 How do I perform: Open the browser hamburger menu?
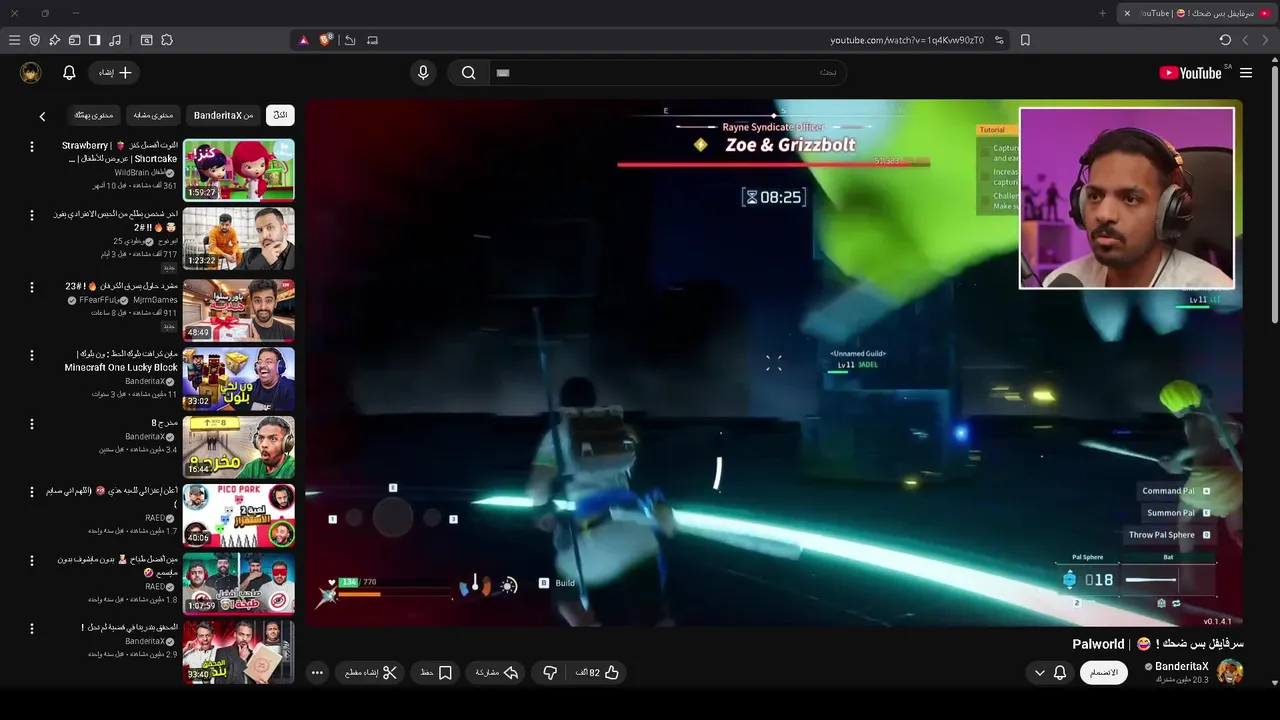[14, 40]
